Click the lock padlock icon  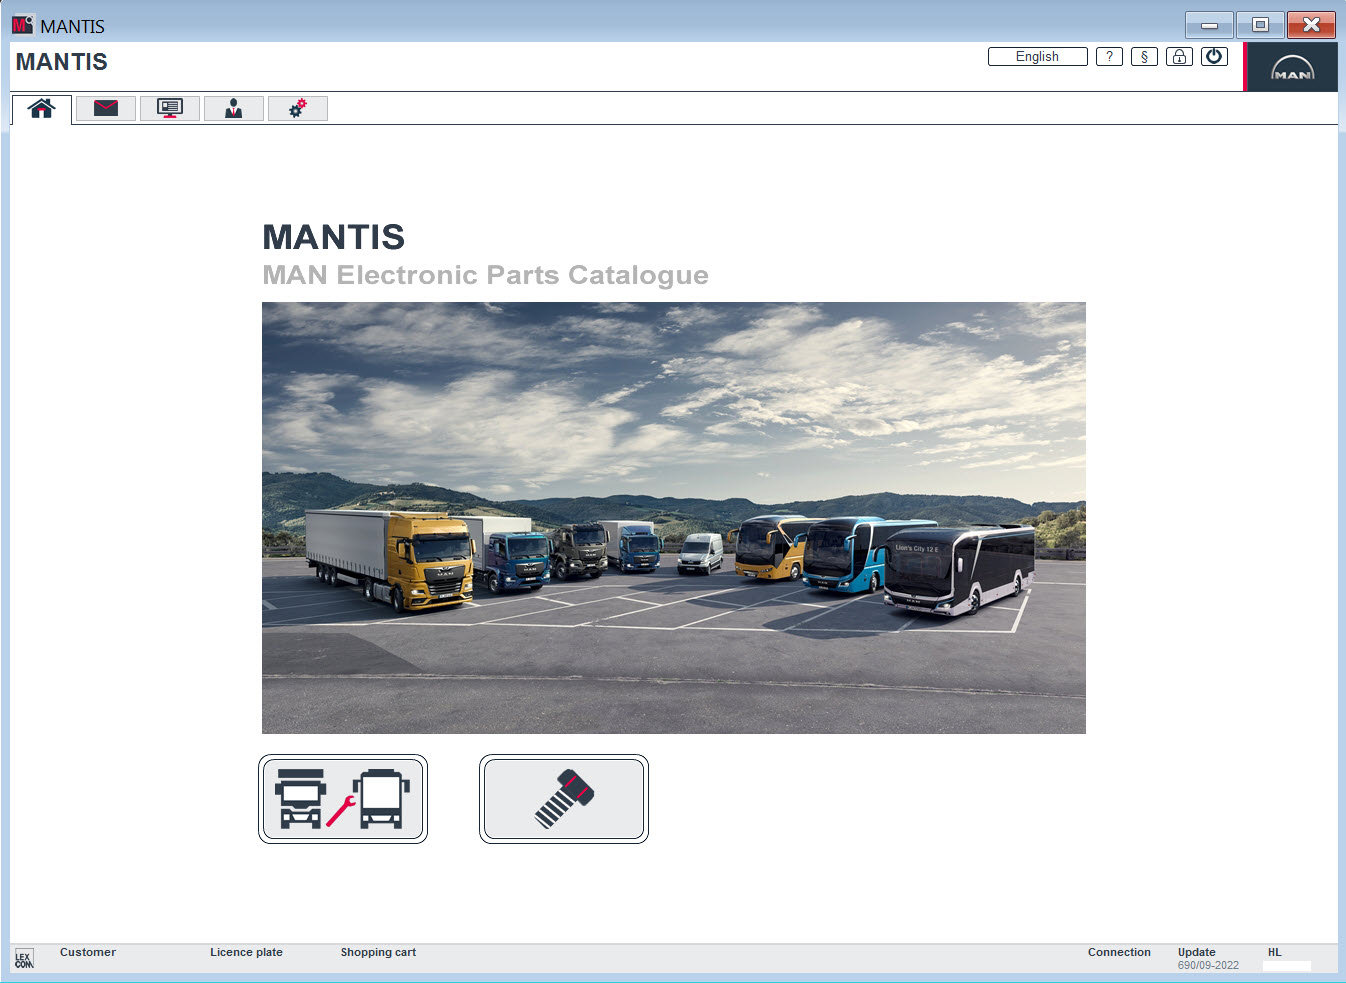(1179, 57)
